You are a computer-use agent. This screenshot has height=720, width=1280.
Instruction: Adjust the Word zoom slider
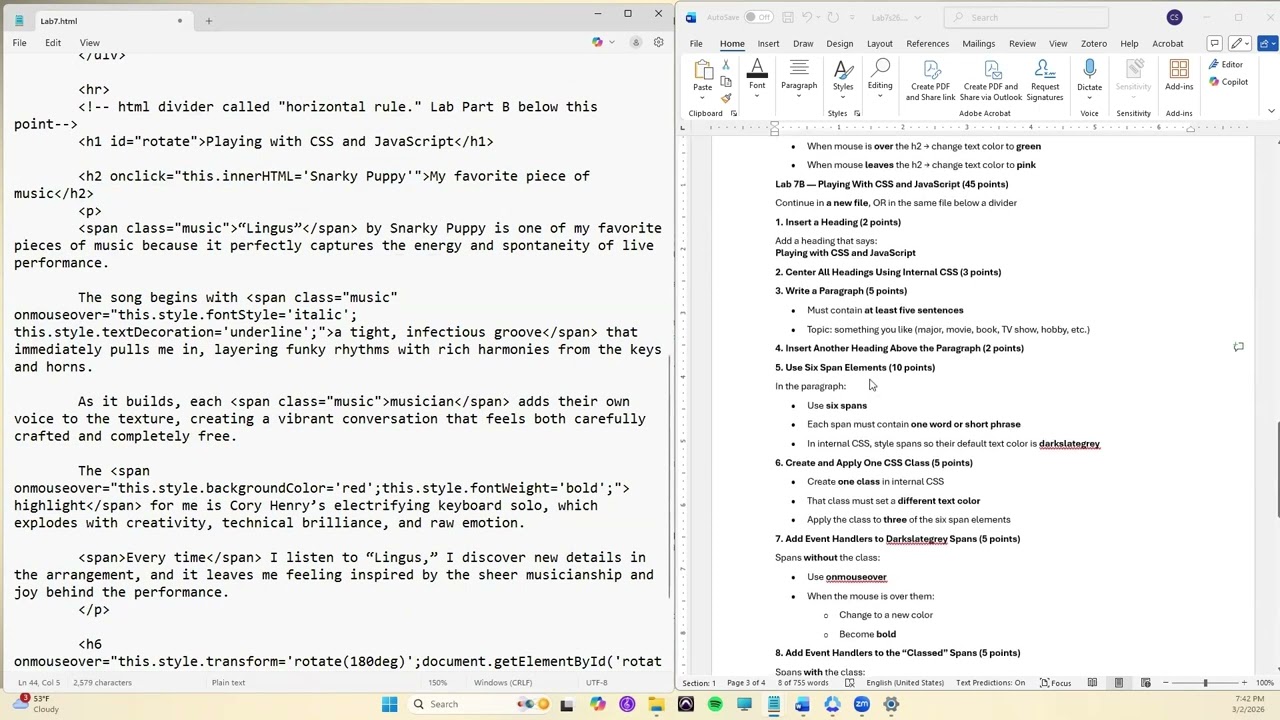click(x=1205, y=683)
